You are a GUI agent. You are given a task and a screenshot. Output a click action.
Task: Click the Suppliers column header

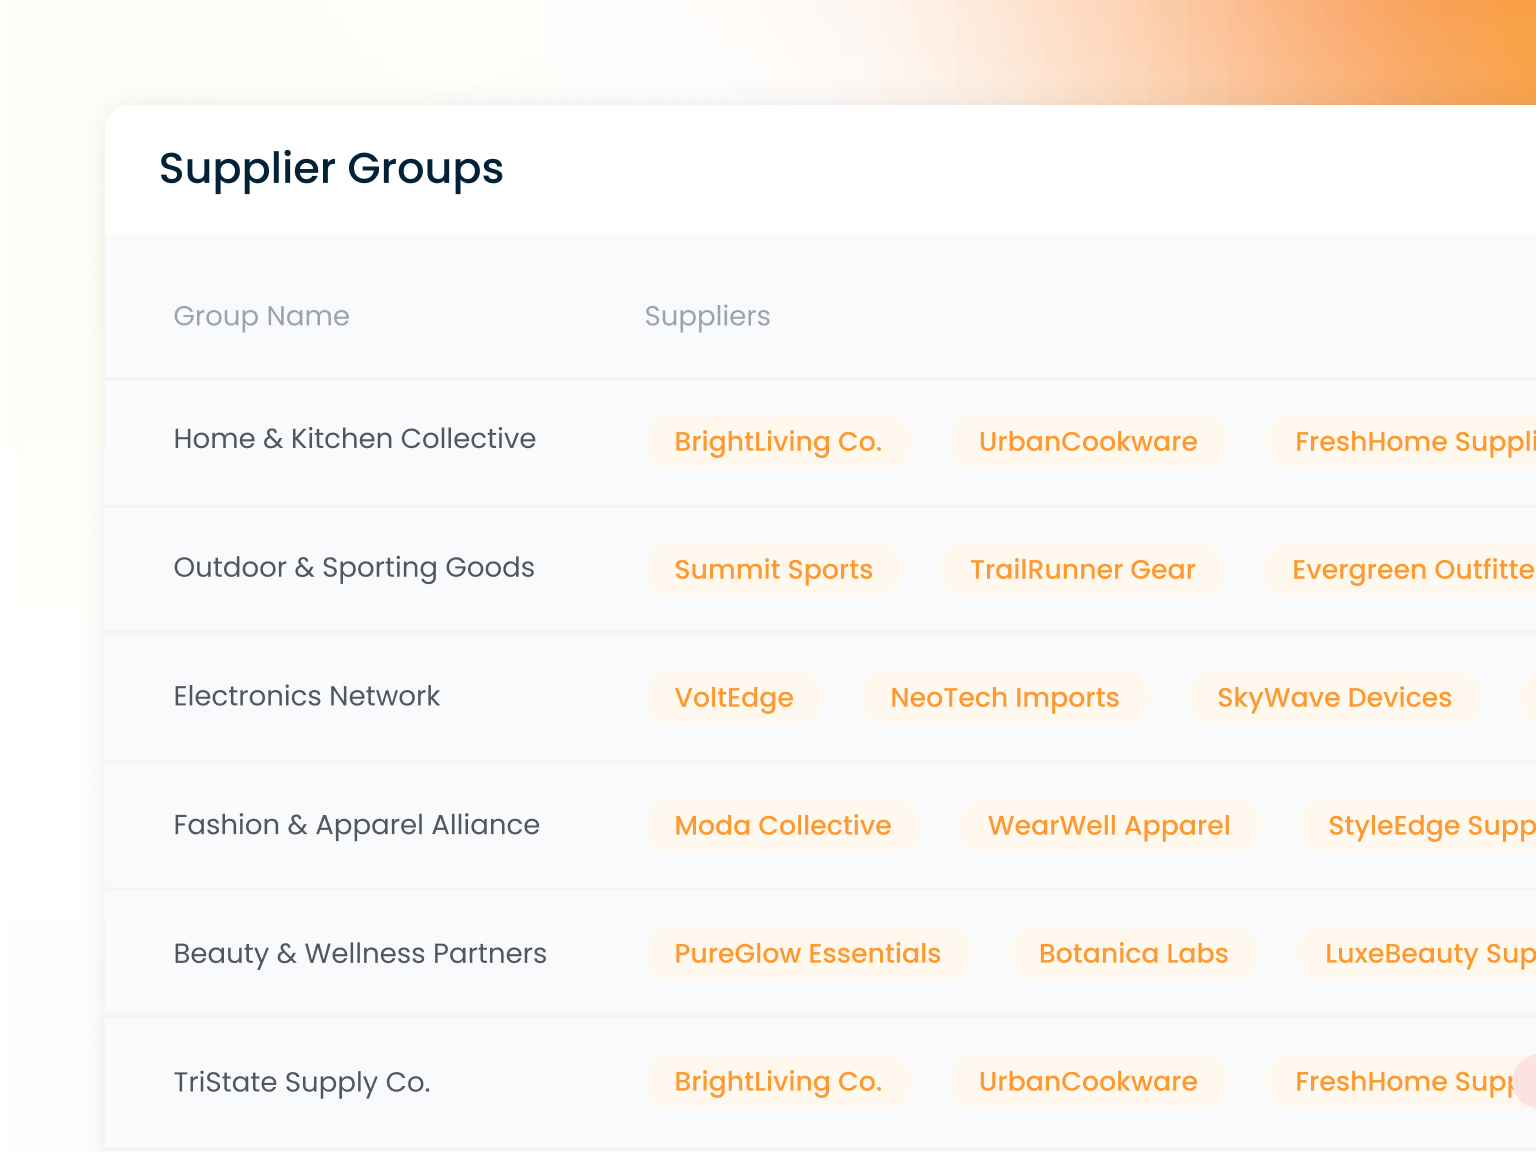(707, 316)
